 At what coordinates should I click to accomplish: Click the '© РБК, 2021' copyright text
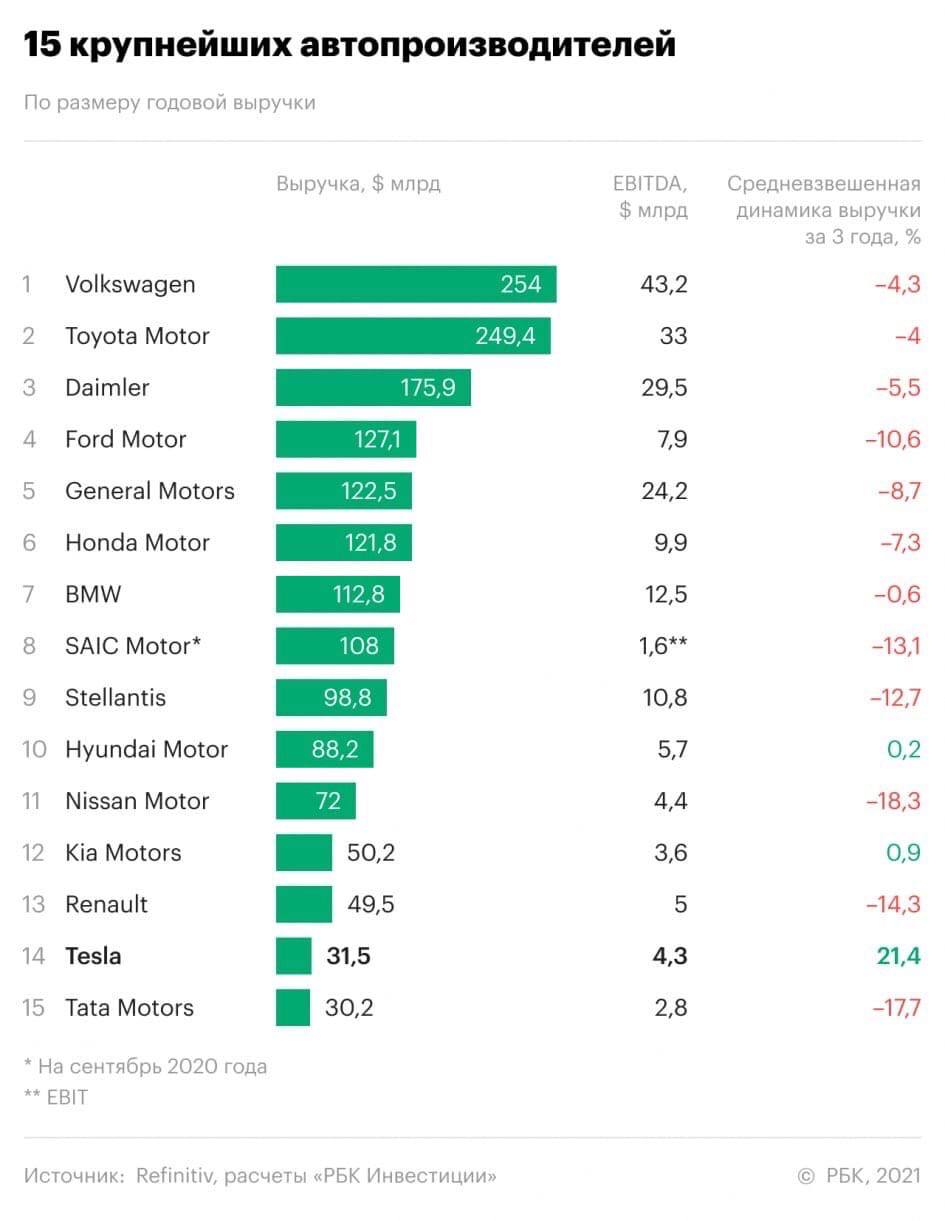859,1176
